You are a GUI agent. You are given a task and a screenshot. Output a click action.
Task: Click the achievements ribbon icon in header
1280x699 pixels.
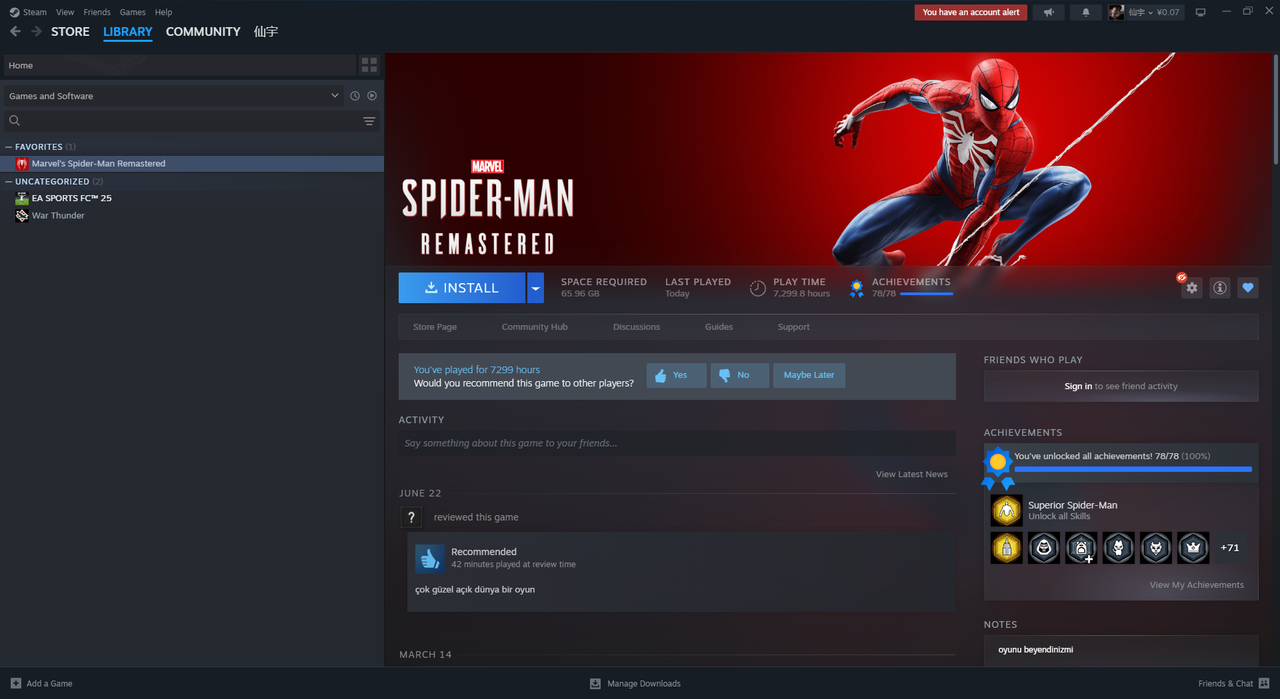857,288
